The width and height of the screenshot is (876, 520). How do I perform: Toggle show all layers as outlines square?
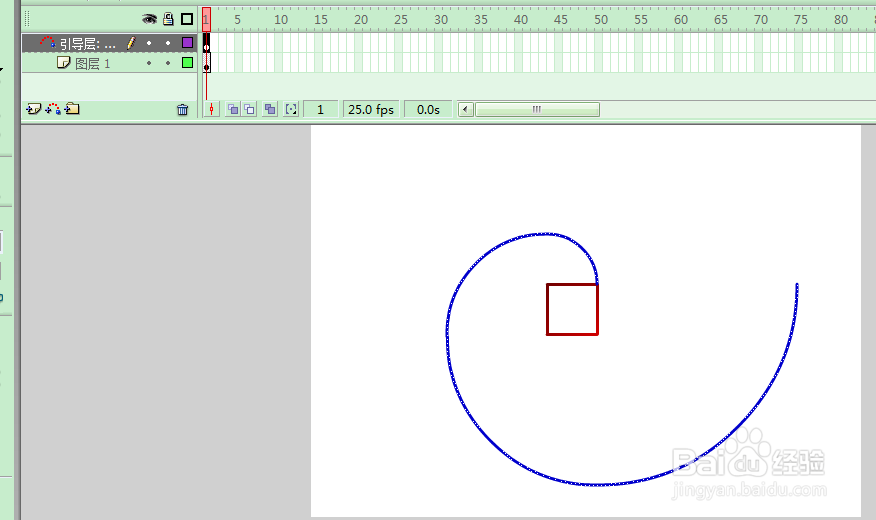coord(187,19)
